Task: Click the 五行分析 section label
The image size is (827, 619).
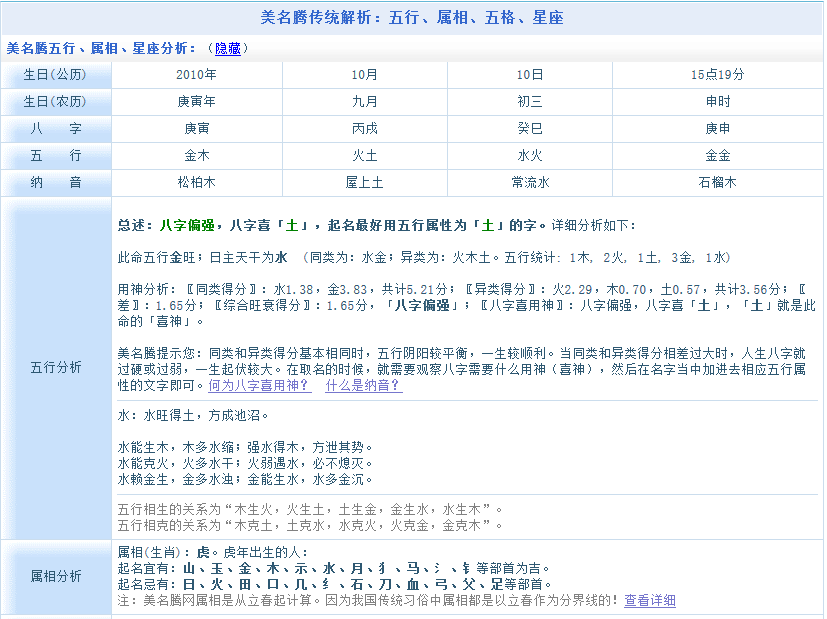Action: click(x=56, y=367)
